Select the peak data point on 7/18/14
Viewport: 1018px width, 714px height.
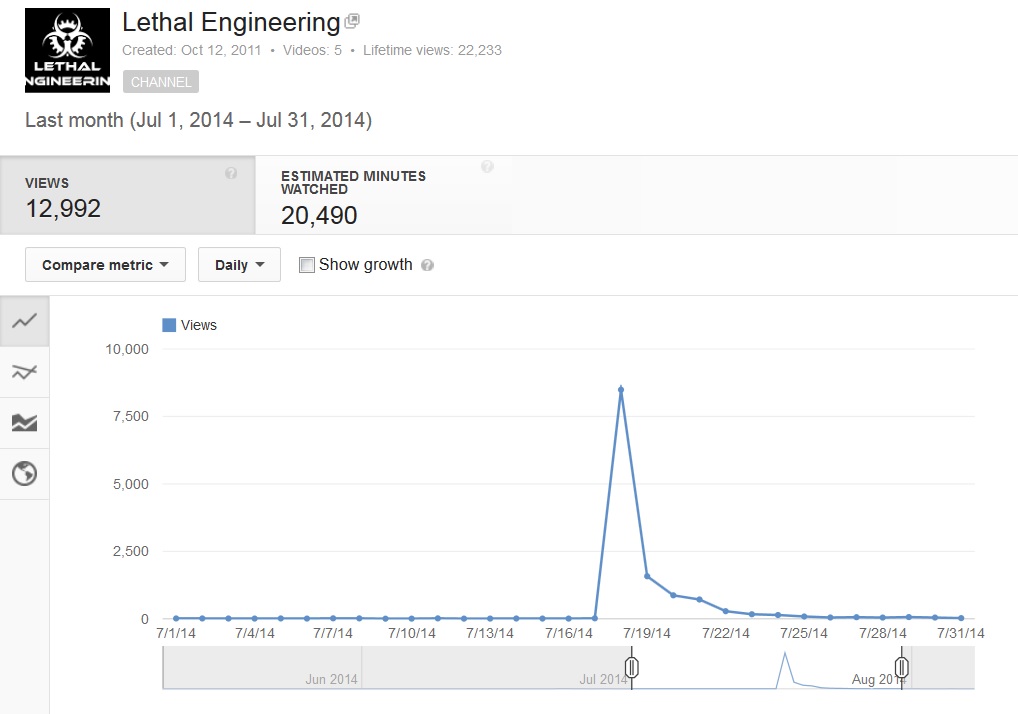621,388
